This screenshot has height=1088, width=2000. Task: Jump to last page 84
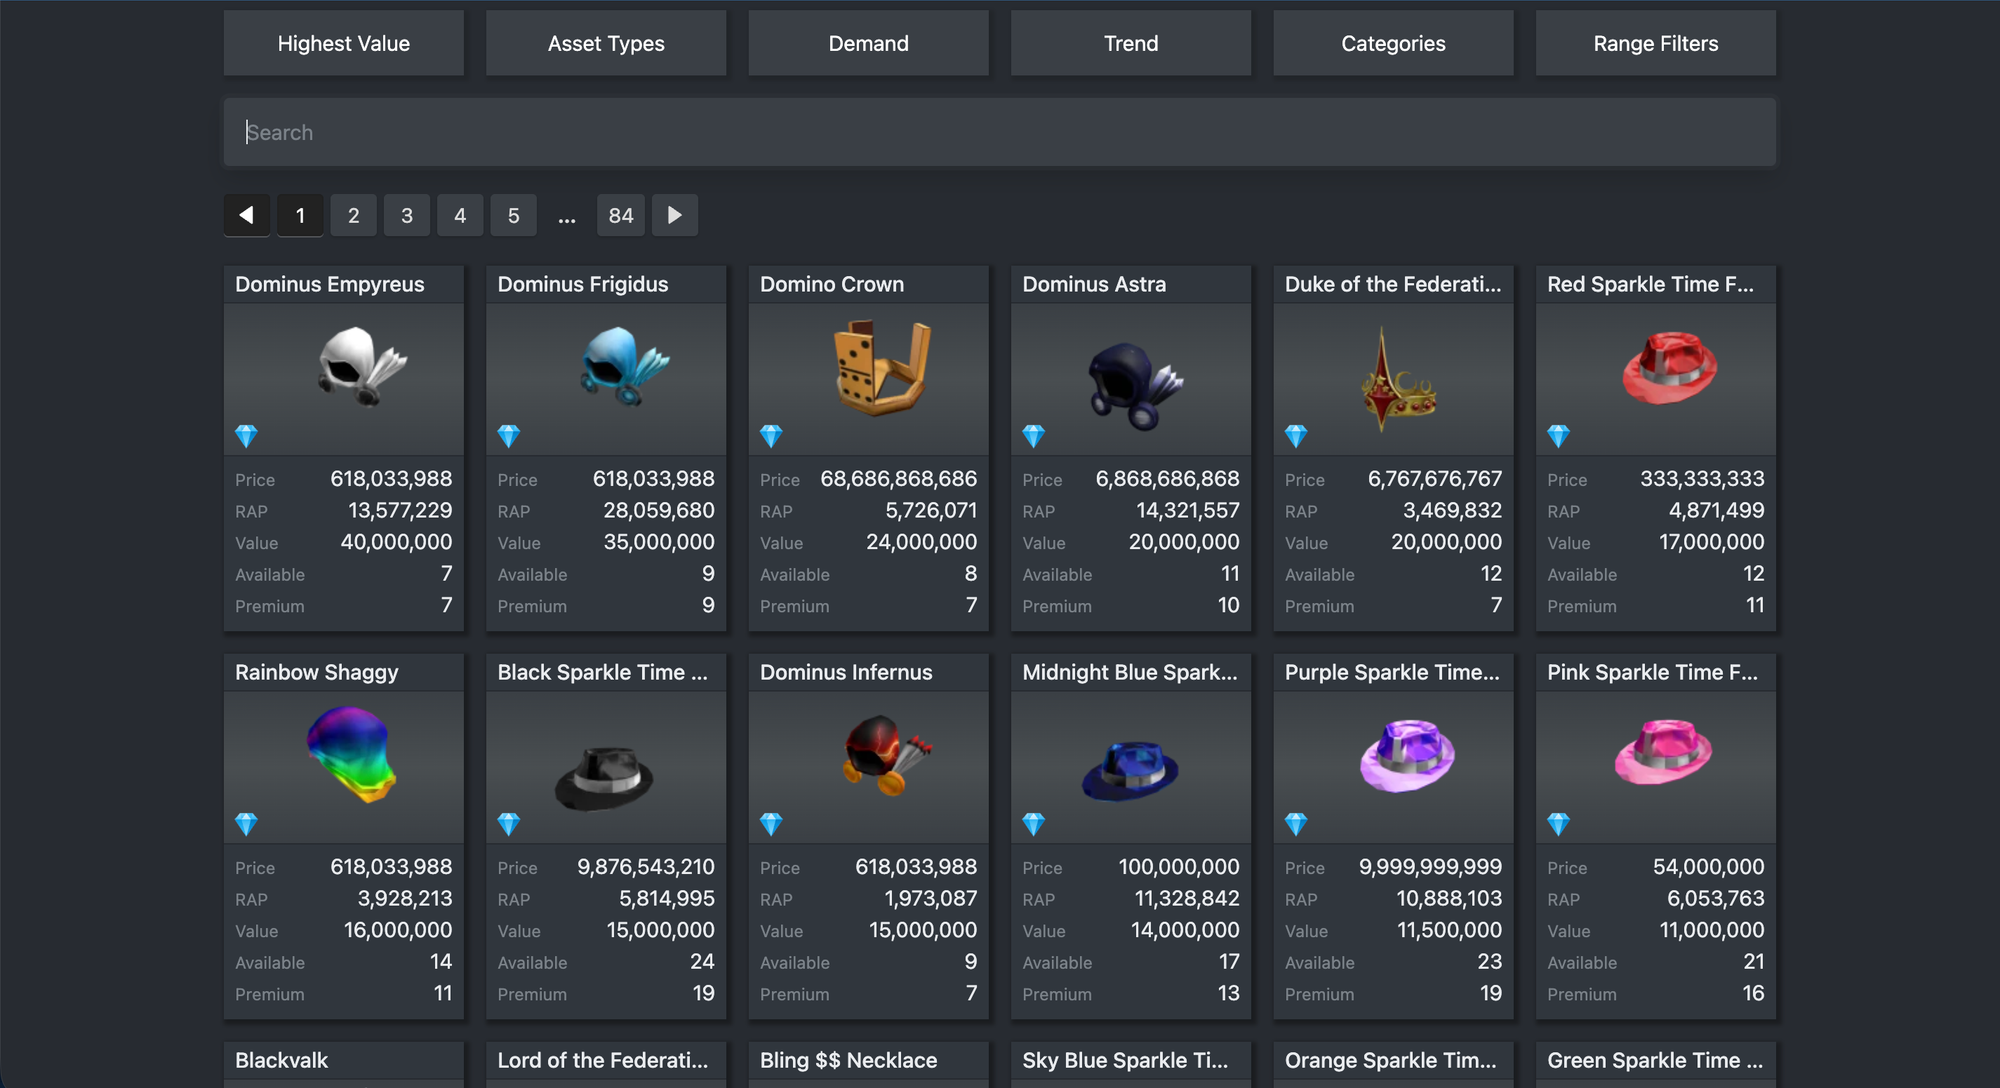620,215
